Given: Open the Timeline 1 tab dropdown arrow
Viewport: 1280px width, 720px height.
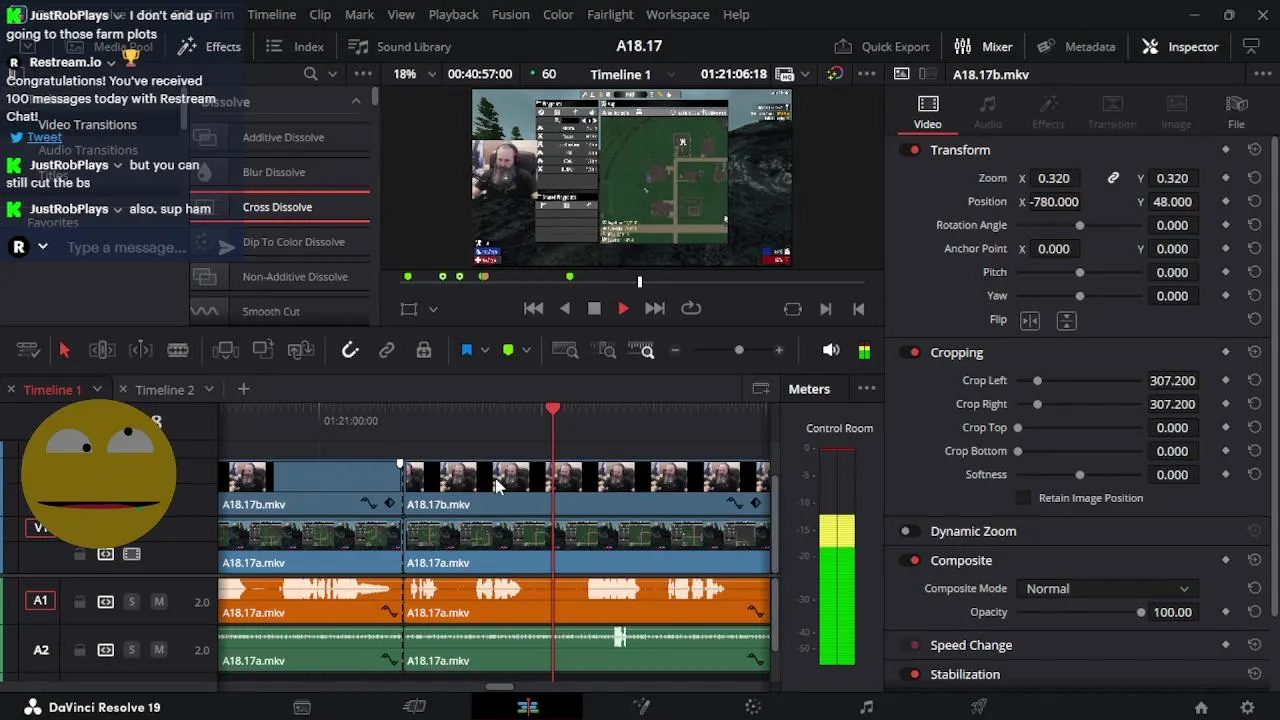Looking at the screenshot, I should [97, 389].
